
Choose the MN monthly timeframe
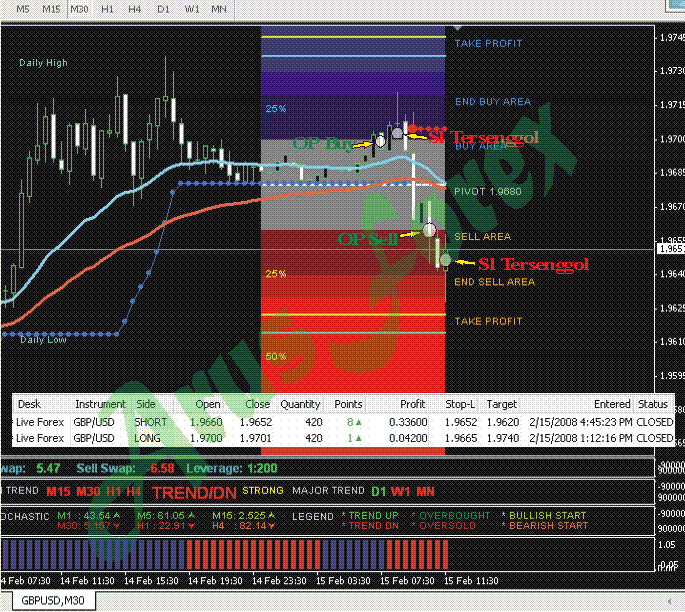tap(221, 8)
